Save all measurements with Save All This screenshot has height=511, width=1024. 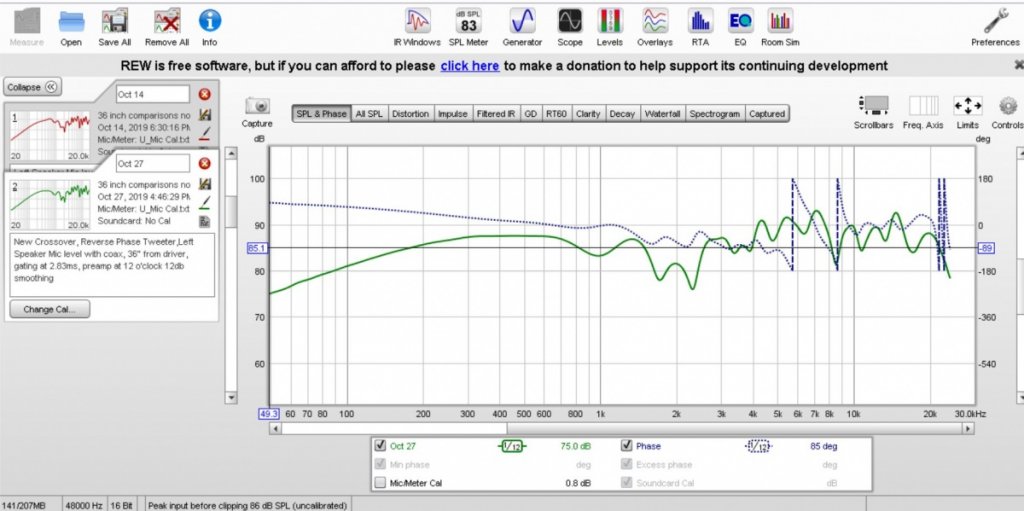click(114, 22)
